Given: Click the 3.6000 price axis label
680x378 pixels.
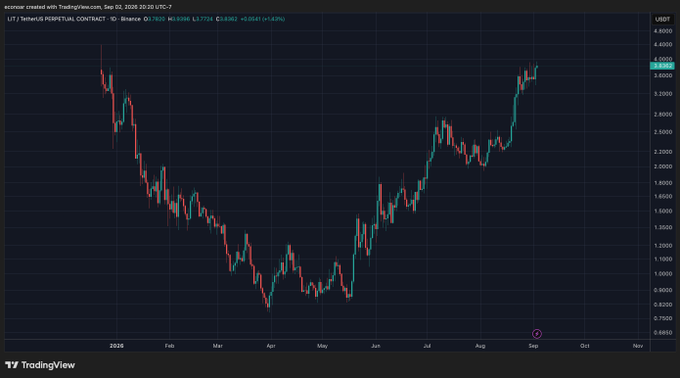Looking at the screenshot, I should pyautogui.click(x=663, y=75).
